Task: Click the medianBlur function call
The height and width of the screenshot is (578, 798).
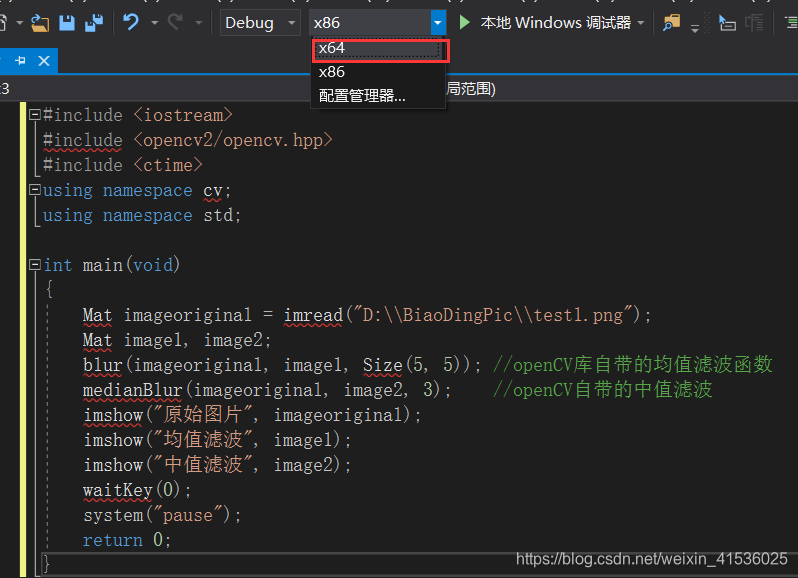Action: [x=132, y=390]
